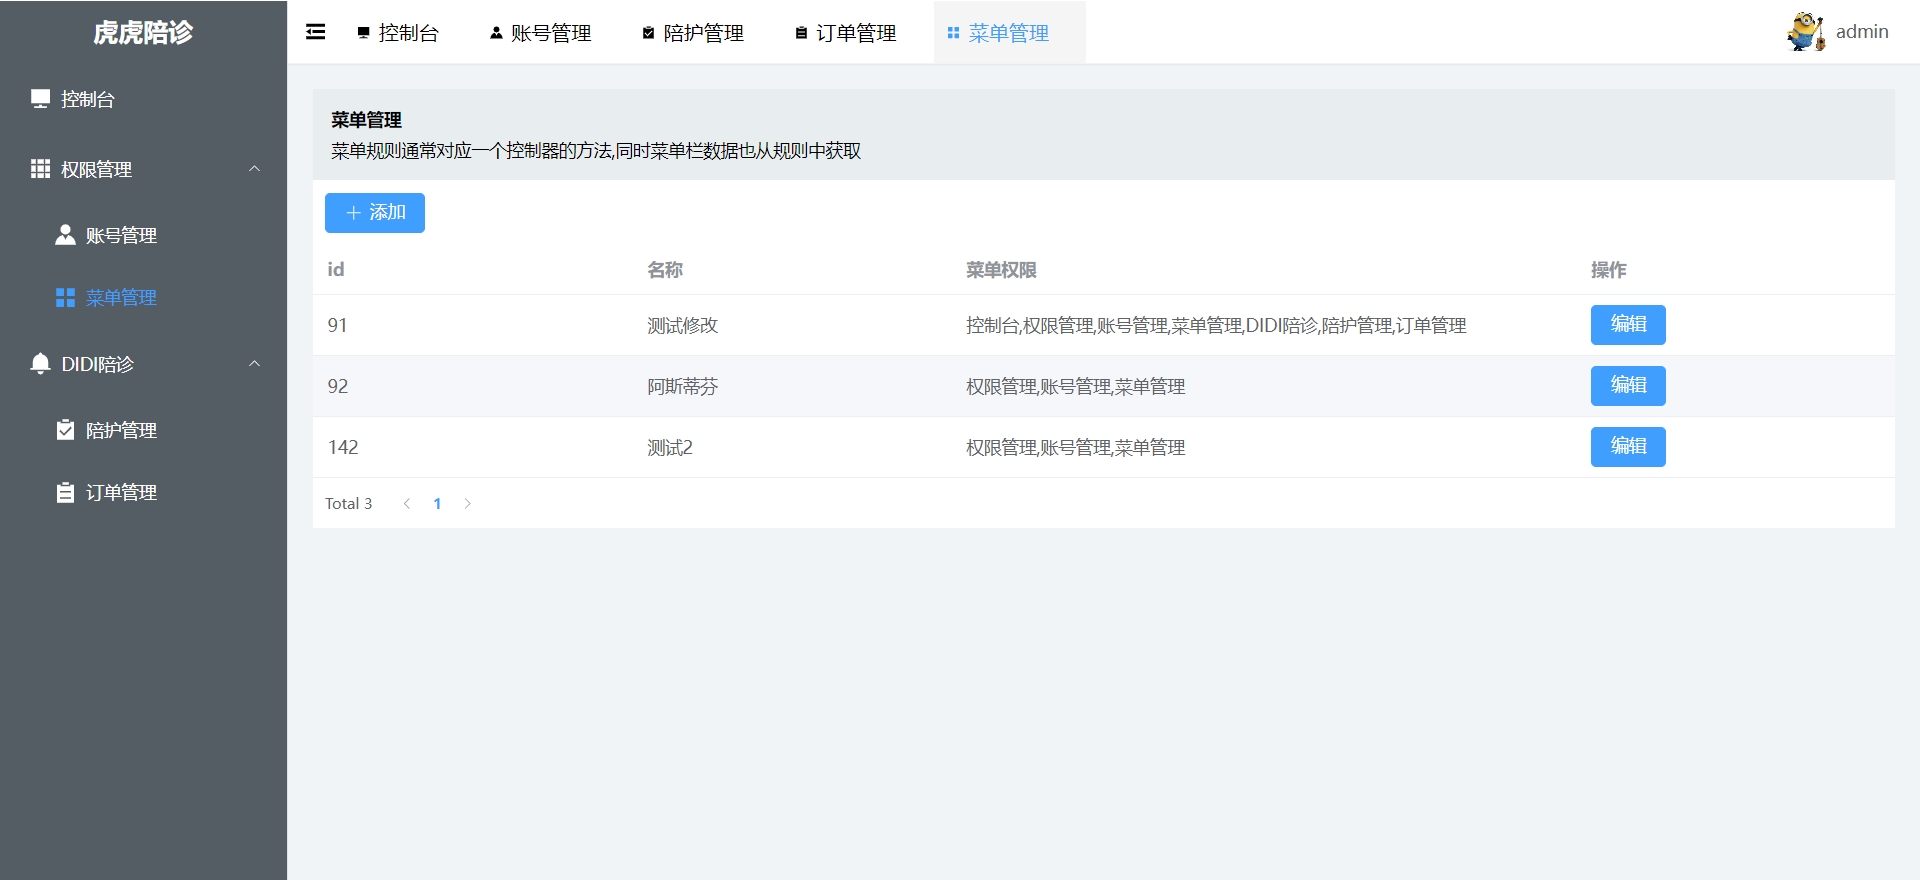Click the monitor icon beside sidebar 控制台
The width and height of the screenshot is (1920, 880).
point(40,99)
